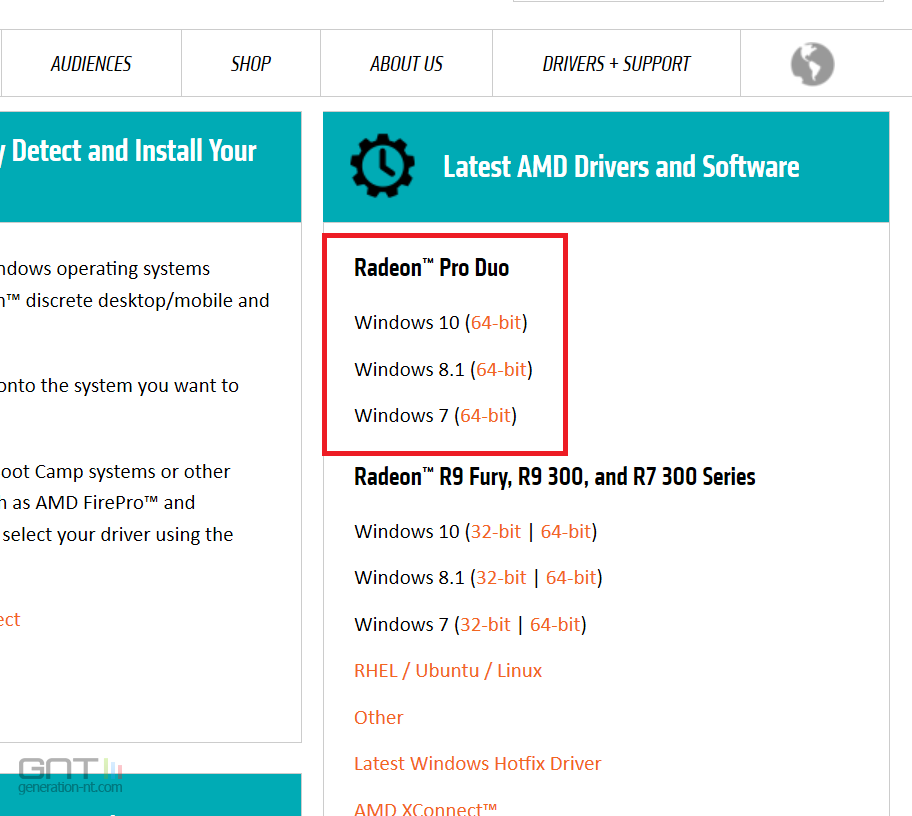Download R9 Fury series Windows 10 64-bit driver
The height and width of the screenshot is (816, 912).
coord(566,531)
